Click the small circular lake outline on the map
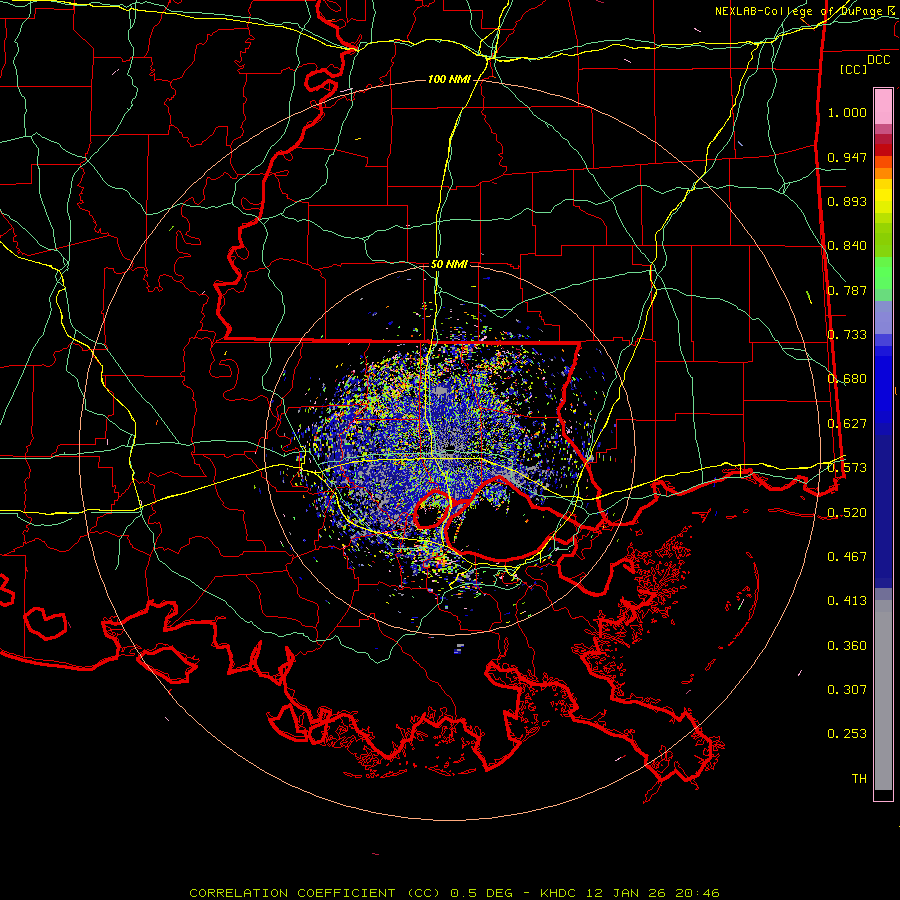 432,510
